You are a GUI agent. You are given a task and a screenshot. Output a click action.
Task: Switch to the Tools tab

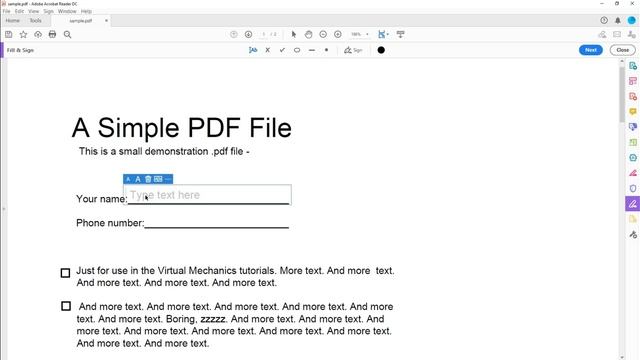36,20
